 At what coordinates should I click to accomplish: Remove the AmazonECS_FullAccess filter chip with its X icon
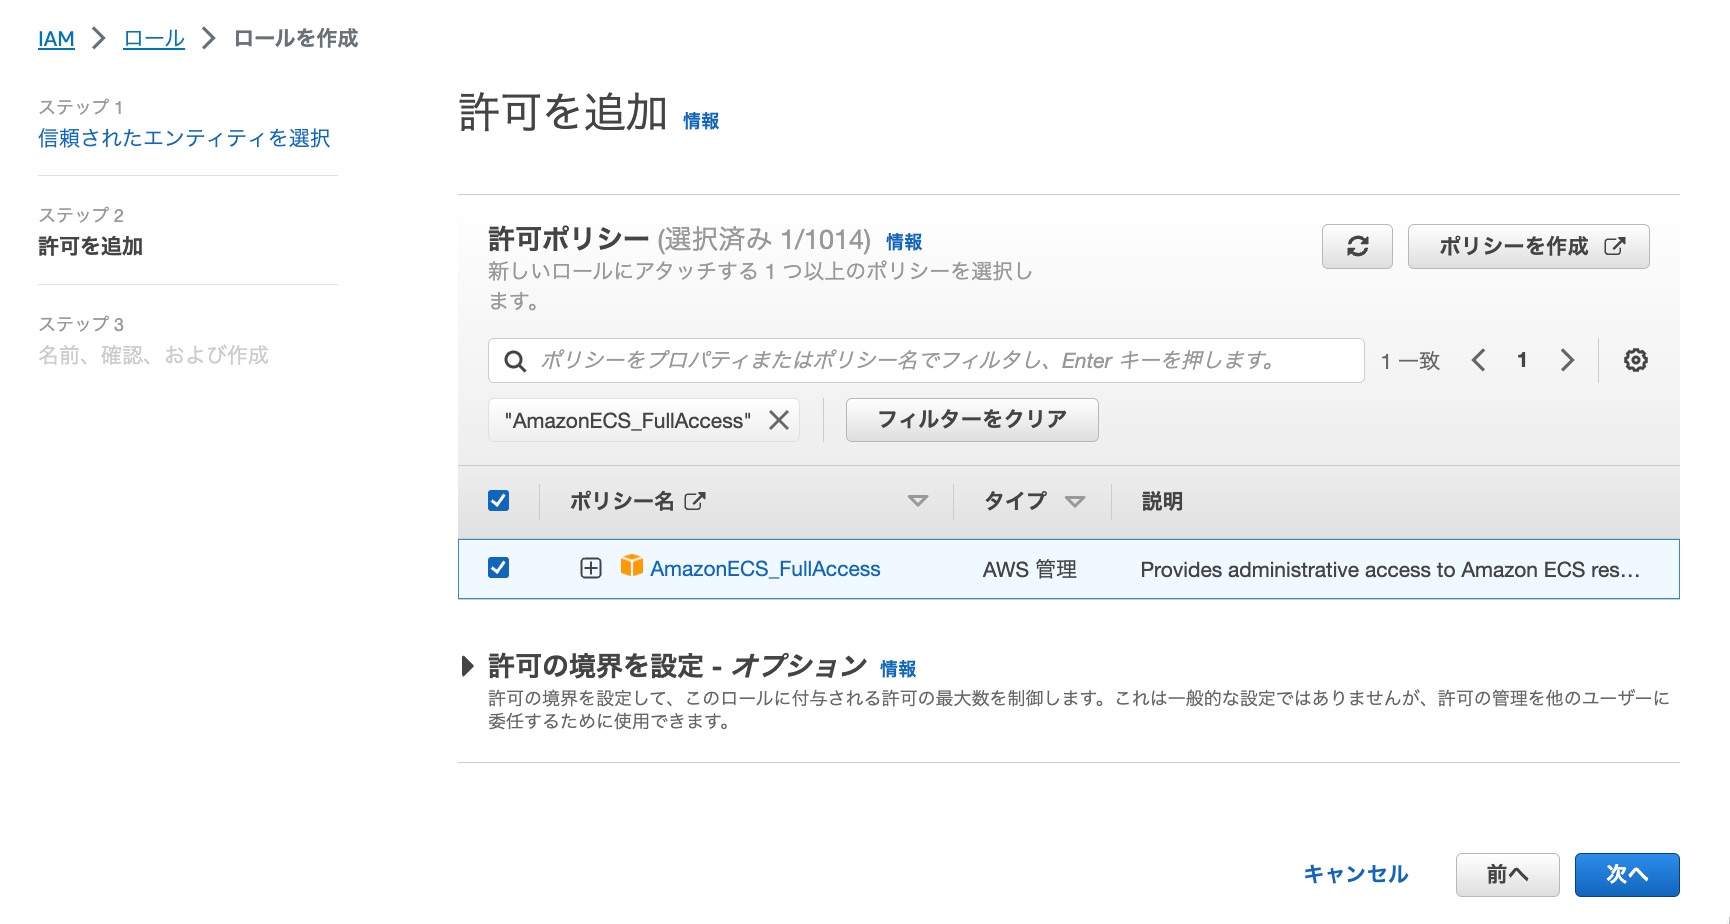(778, 420)
